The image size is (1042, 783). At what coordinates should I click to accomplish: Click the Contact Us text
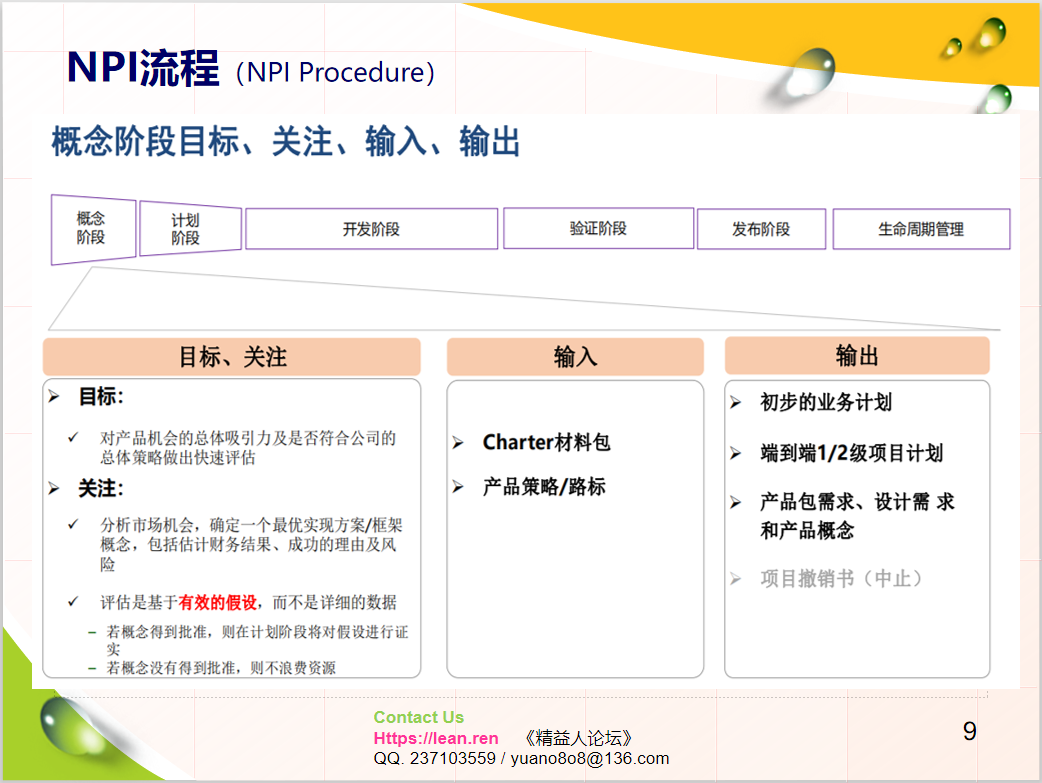coord(419,717)
